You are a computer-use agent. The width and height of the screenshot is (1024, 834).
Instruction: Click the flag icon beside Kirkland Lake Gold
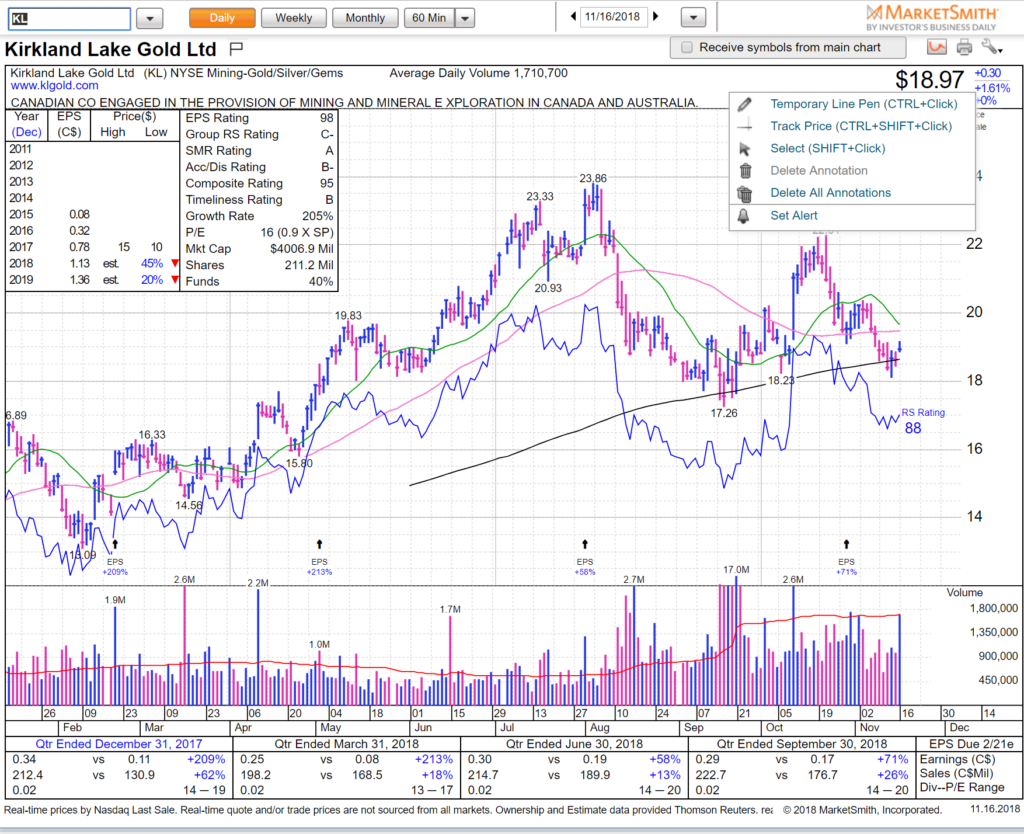pyautogui.click(x=236, y=48)
